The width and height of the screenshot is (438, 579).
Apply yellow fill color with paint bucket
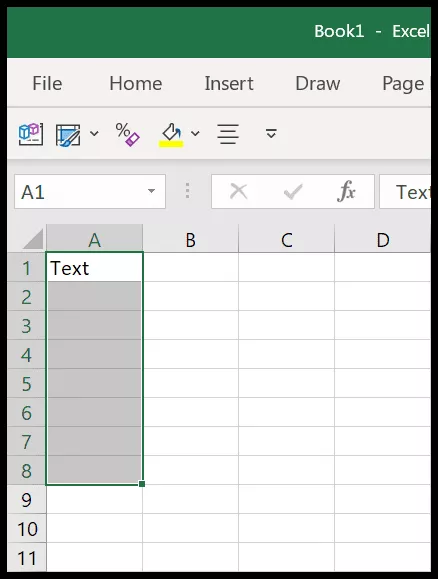171,135
